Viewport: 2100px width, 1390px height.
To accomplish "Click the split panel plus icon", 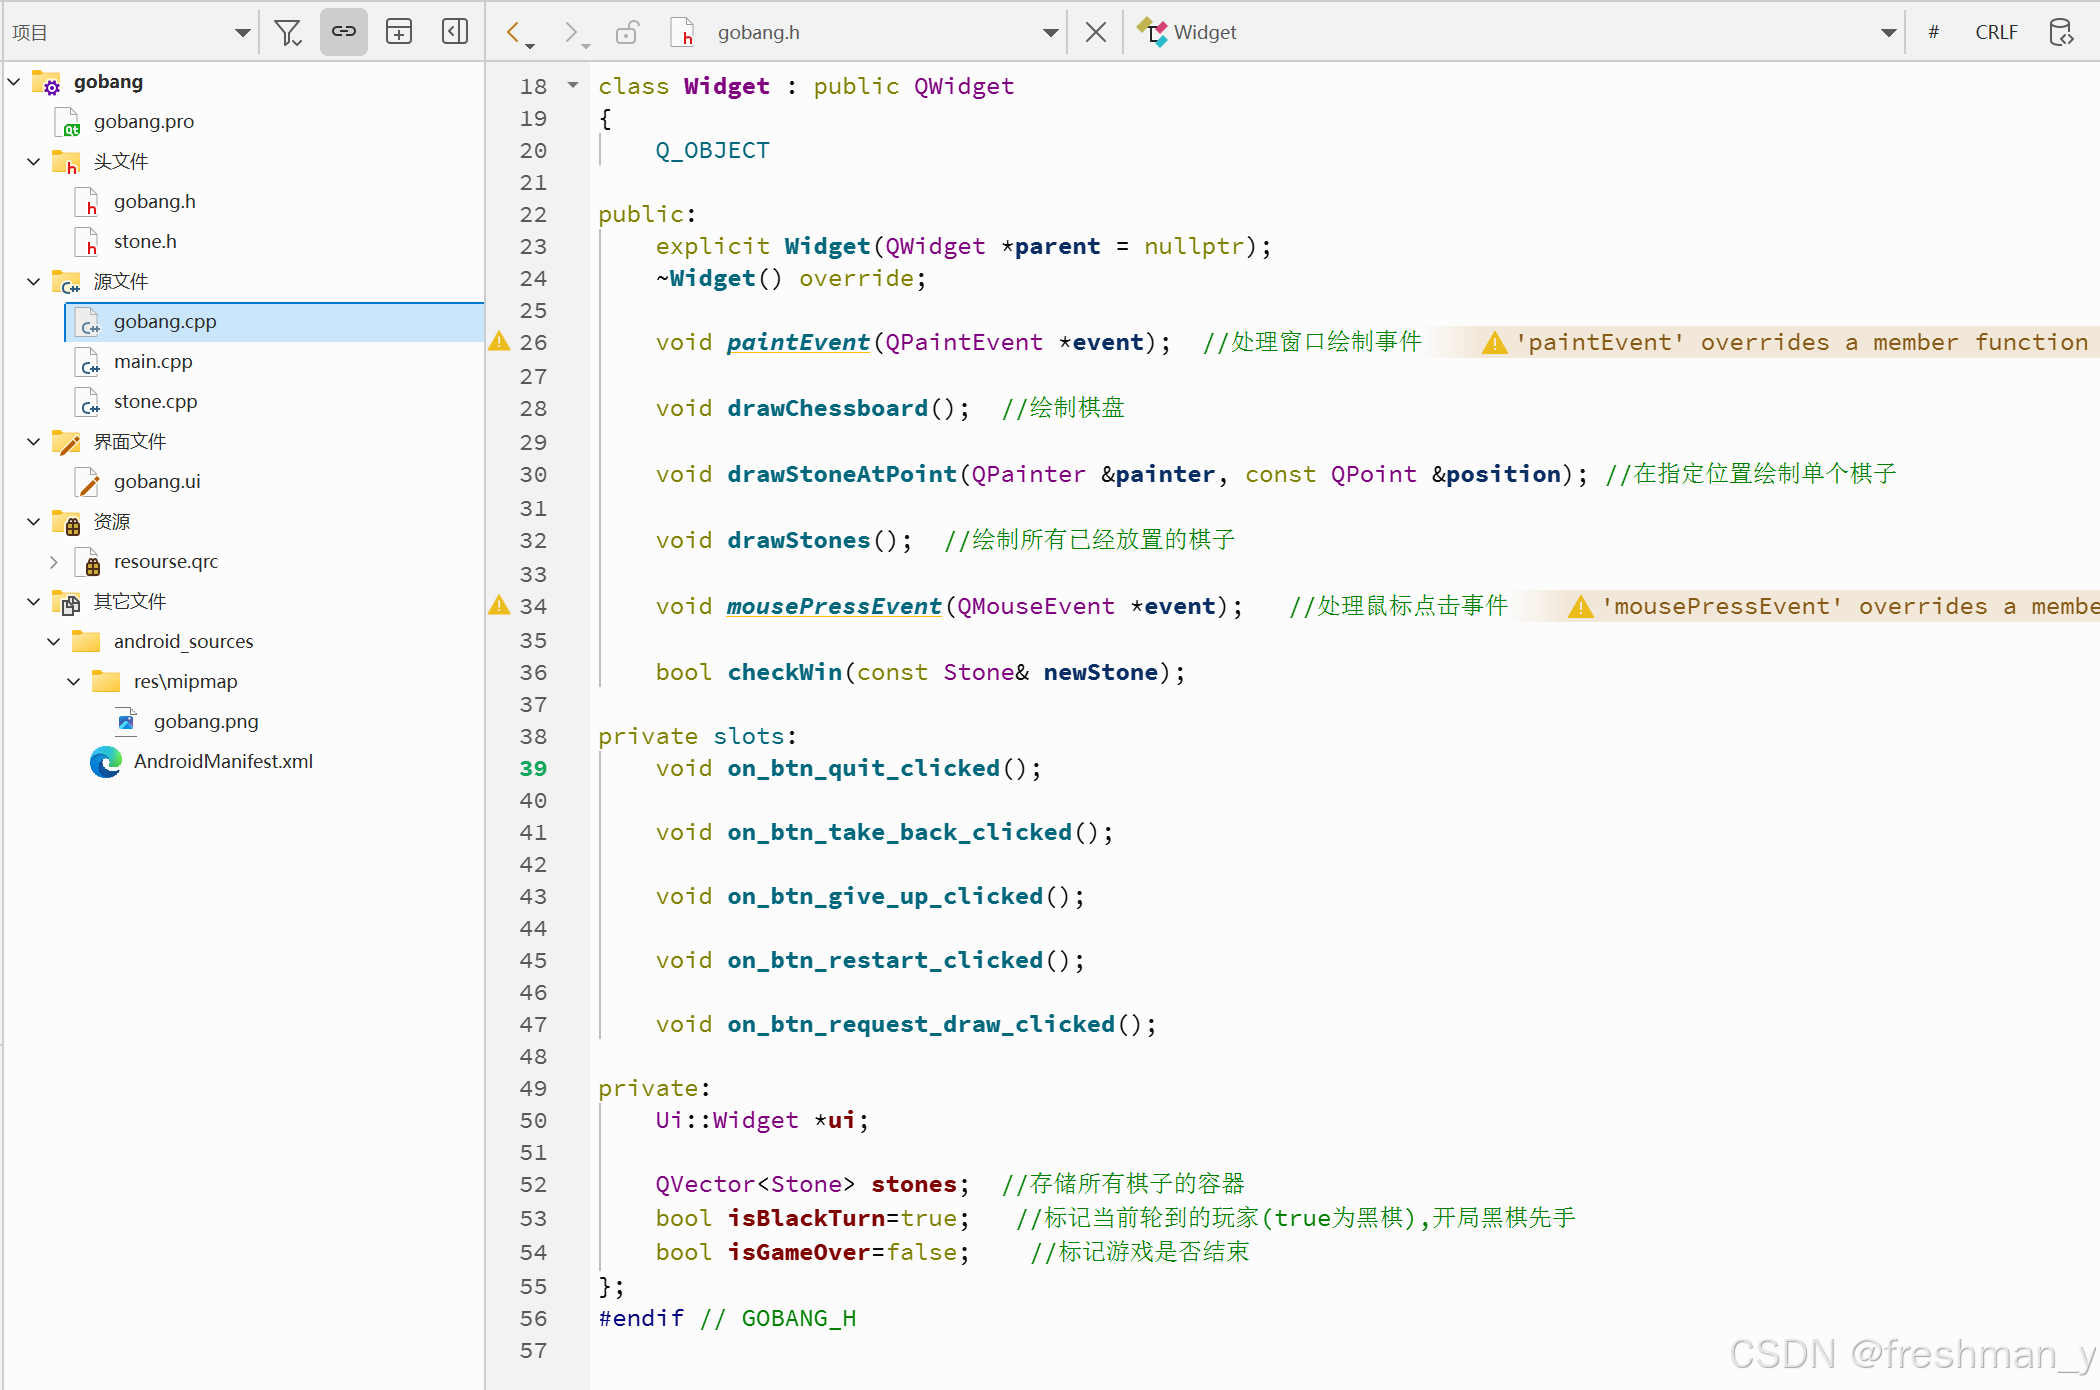I will pyautogui.click(x=399, y=33).
